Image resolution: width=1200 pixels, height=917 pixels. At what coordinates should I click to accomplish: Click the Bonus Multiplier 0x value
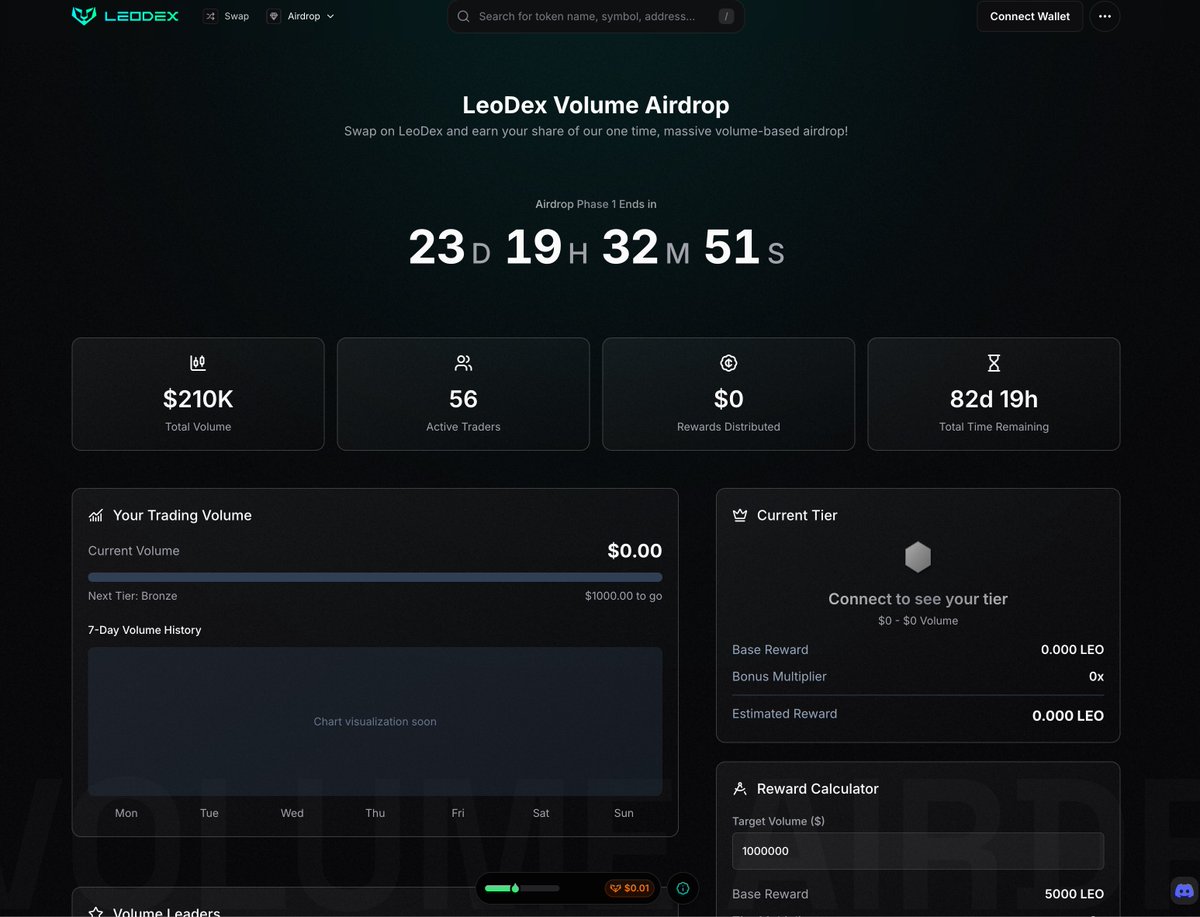tap(1096, 676)
